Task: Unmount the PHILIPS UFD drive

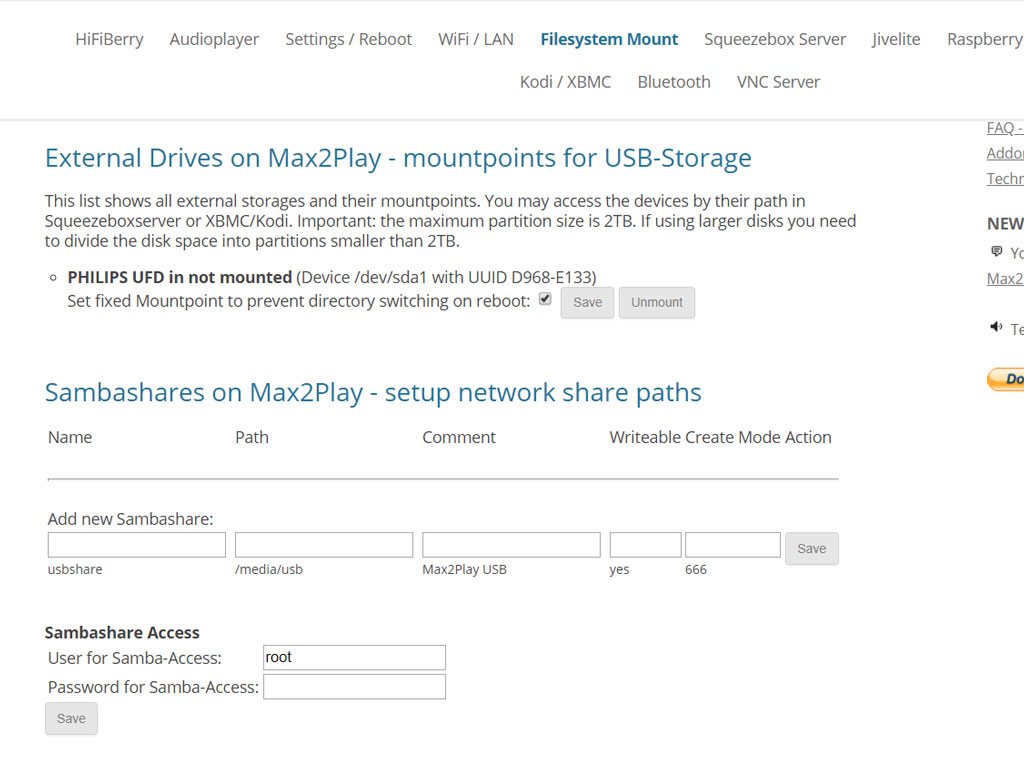Action: [x=657, y=302]
